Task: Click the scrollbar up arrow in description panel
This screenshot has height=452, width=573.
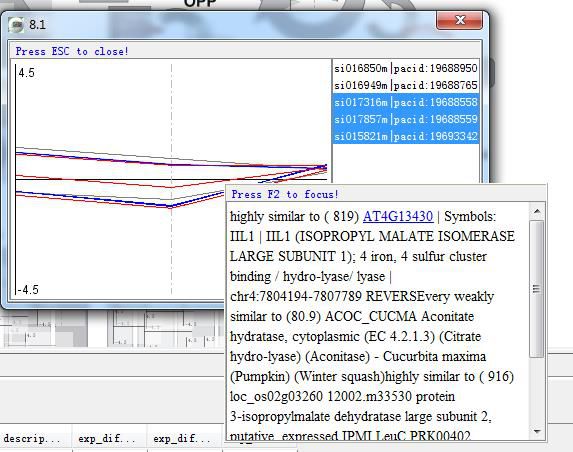Action: (x=537, y=211)
